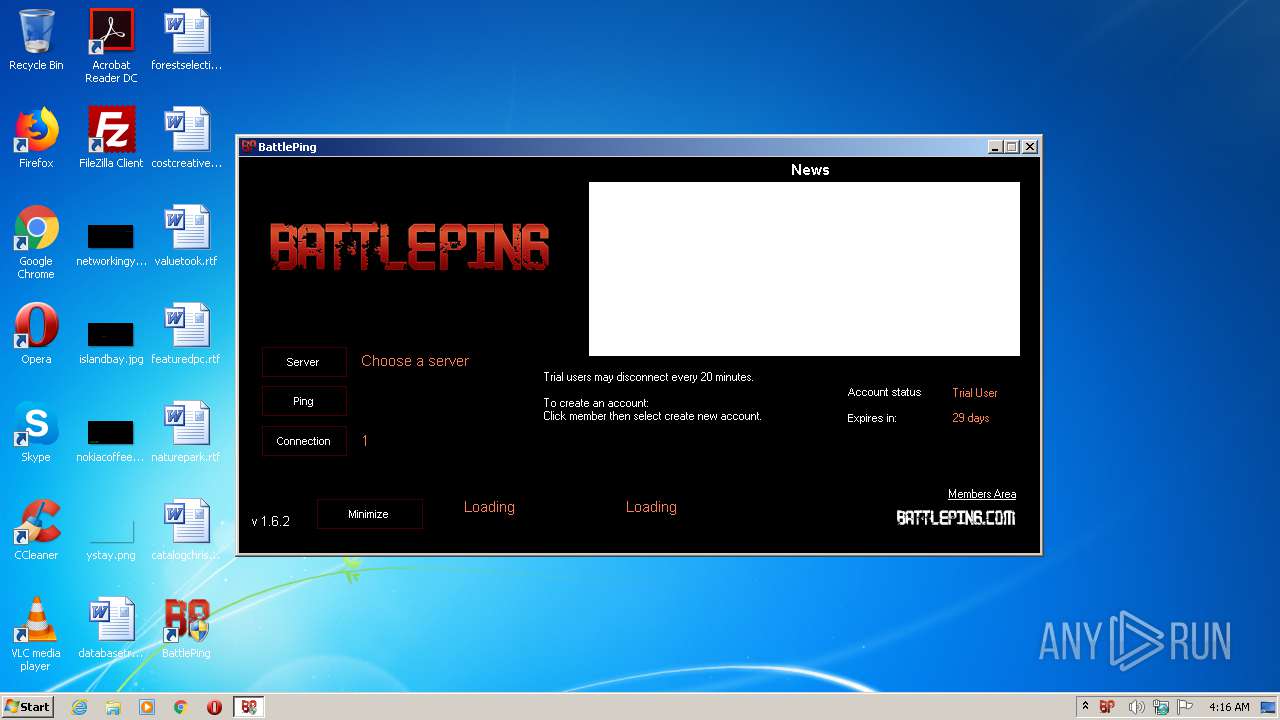The height and width of the screenshot is (720, 1280).
Task: Select ystay.png desktop file
Action: (111, 538)
